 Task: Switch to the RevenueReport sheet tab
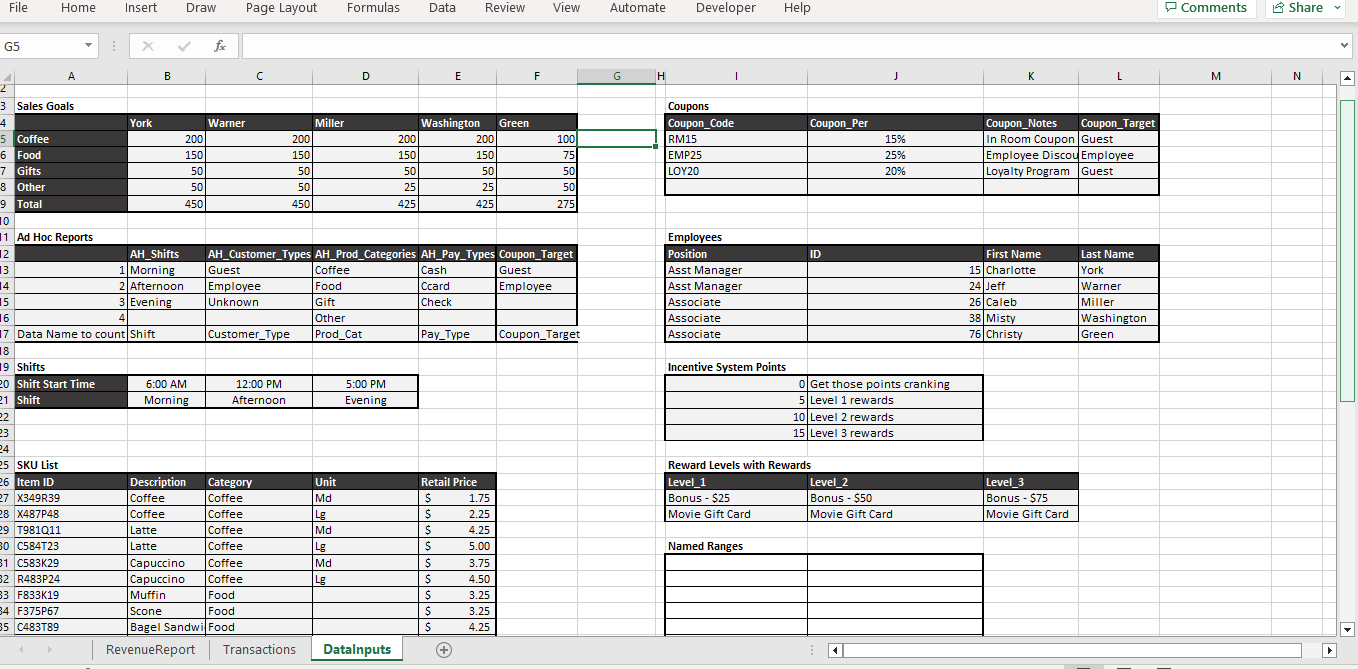(x=150, y=650)
